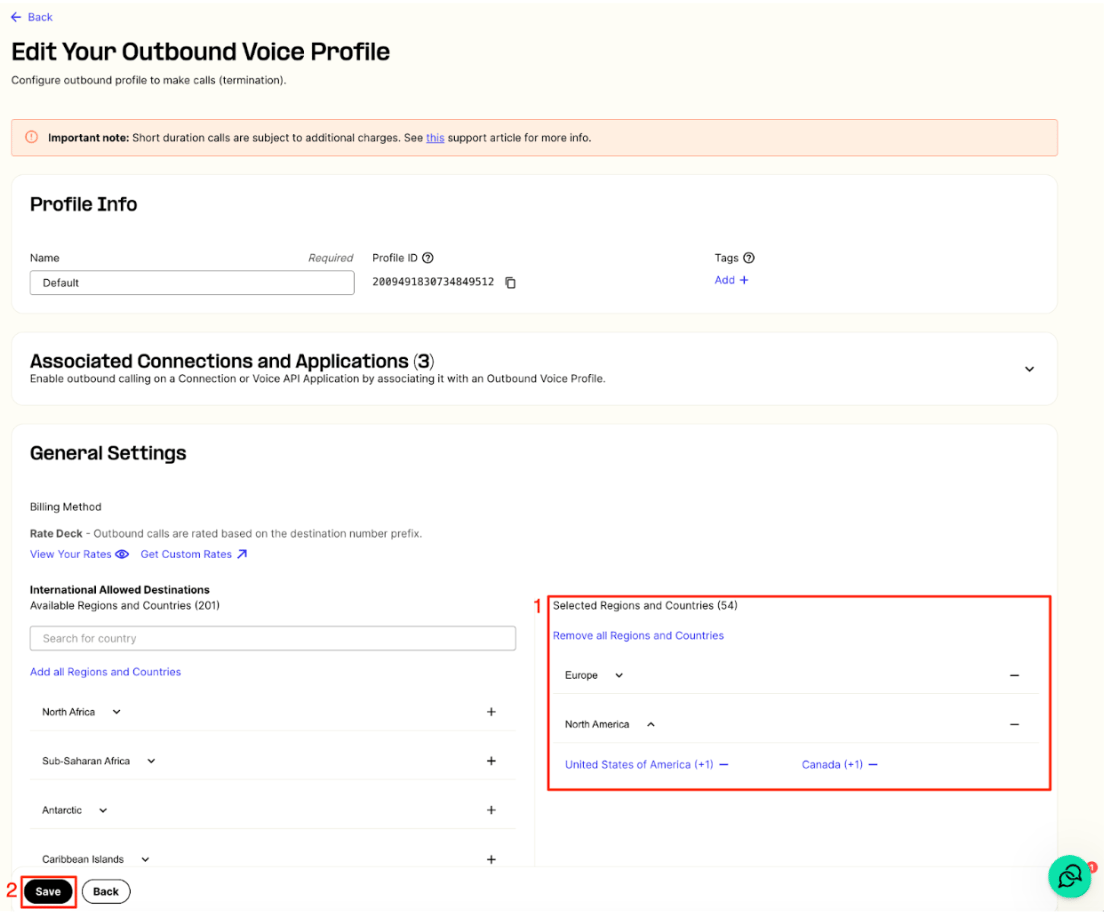The width and height of the screenshot is (1107, 921).
Task: Open the live chat support bubble
Action: [1070, 876]
